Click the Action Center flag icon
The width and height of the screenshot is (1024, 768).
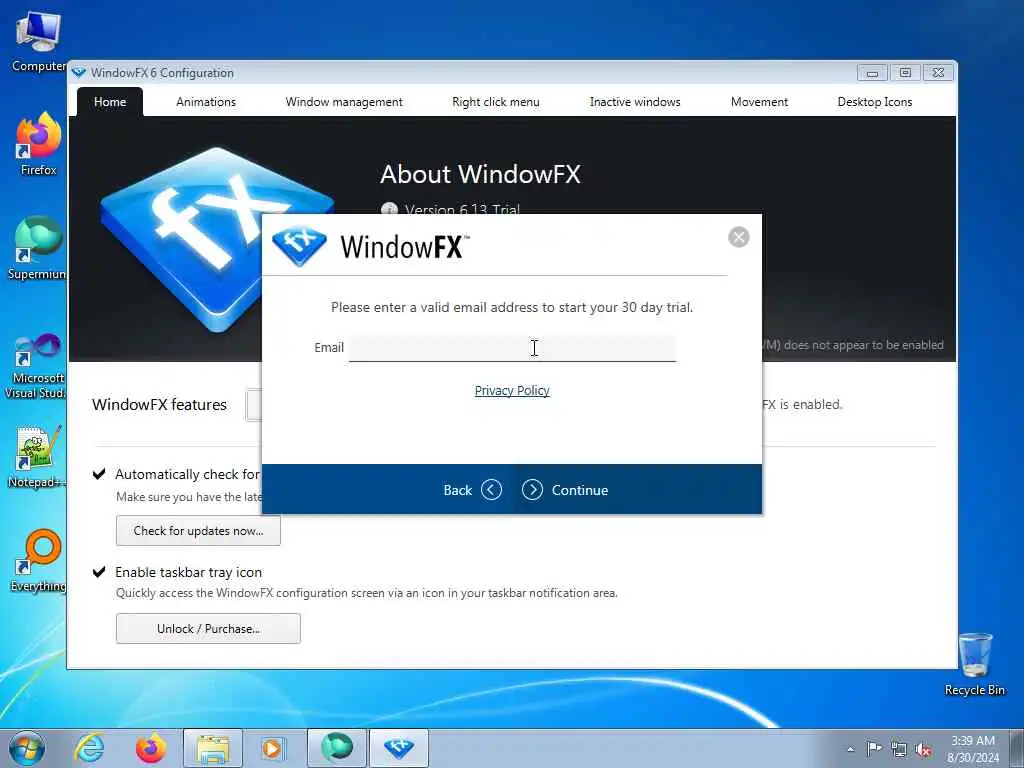point(874,748)
